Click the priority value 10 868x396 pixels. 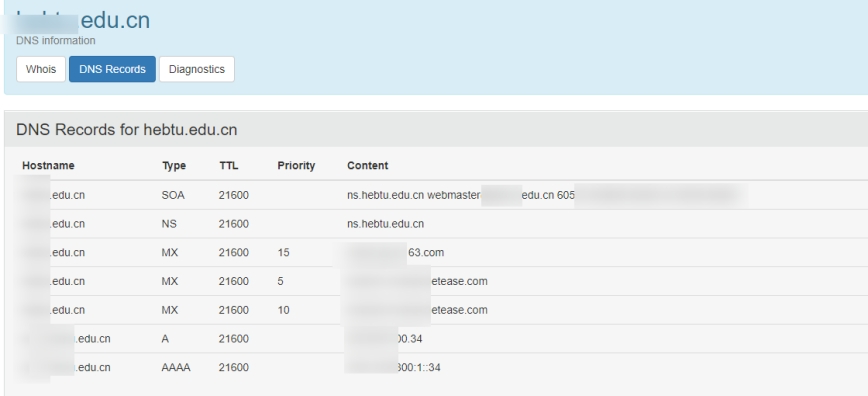pos(283,310)
